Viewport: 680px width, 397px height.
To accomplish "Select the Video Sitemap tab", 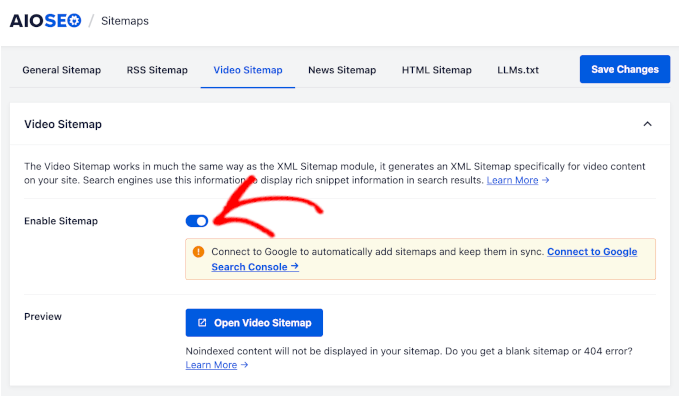I will [x=248, y=70].
